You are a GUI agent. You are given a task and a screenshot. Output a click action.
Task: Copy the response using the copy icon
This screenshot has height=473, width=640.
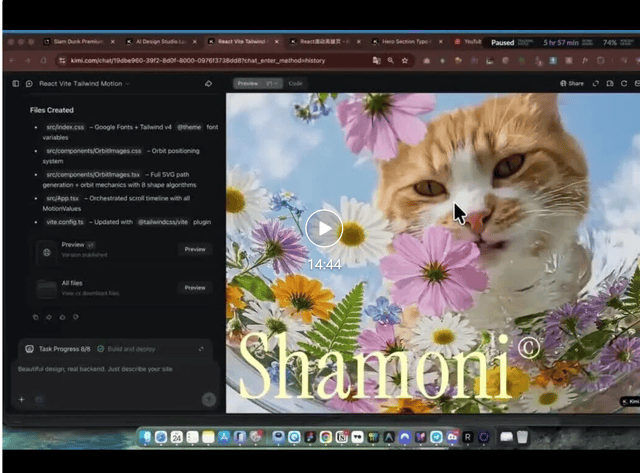(x=35, y=317)
